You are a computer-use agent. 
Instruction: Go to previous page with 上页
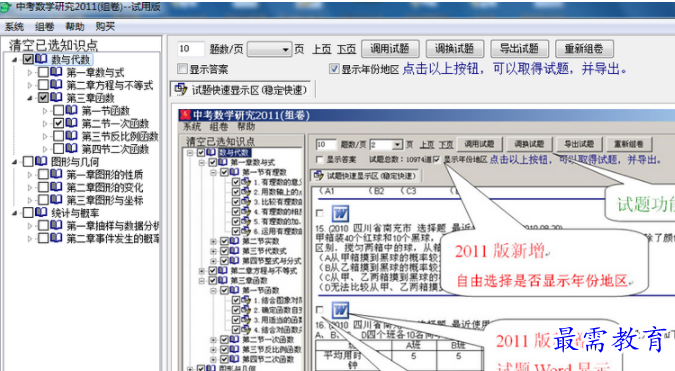click(322, 49)
